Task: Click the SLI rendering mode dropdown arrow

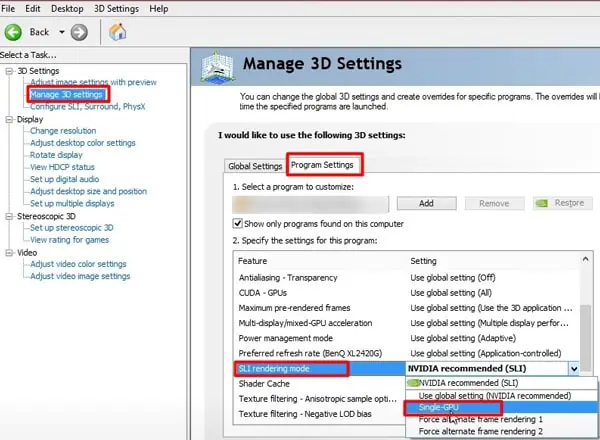Action: point(573,368)
